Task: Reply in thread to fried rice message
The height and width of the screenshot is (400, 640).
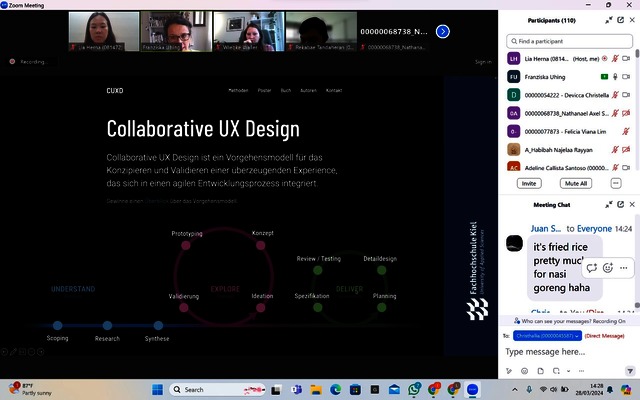Action: (x=591, y=268)
